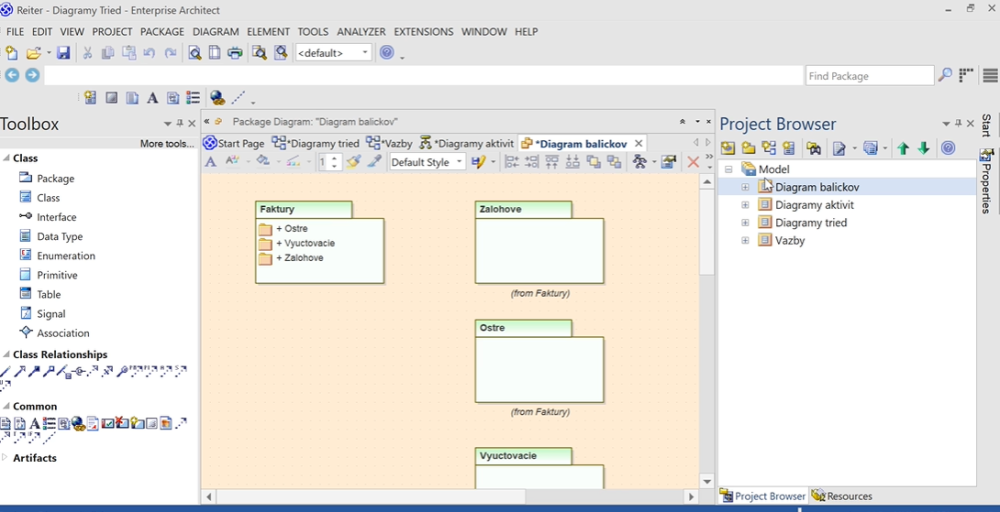Pick the Enumeration element in Toolbox
Image resolution: width=1000 pixels, height=512 pixels.
(65, 256)
